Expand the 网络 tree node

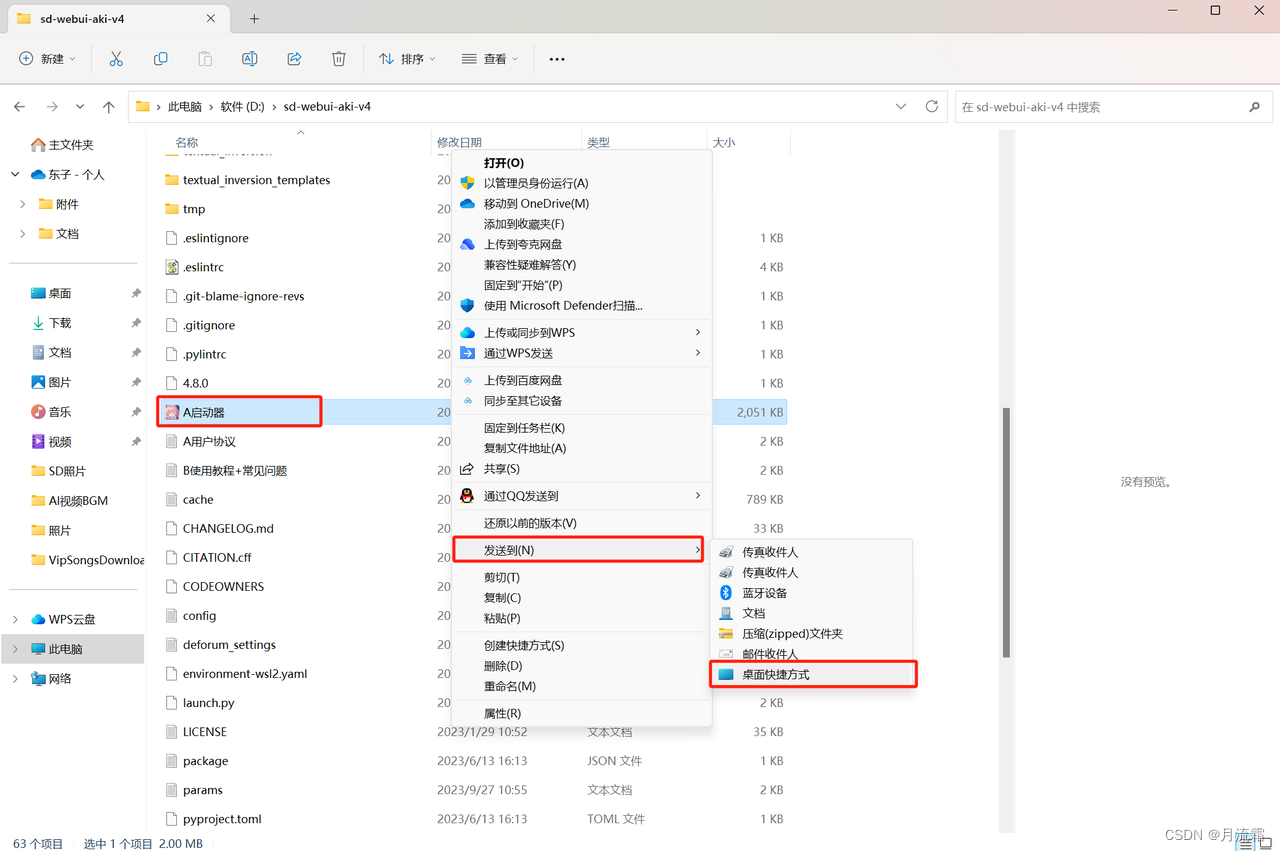click(x=15, y=678)
